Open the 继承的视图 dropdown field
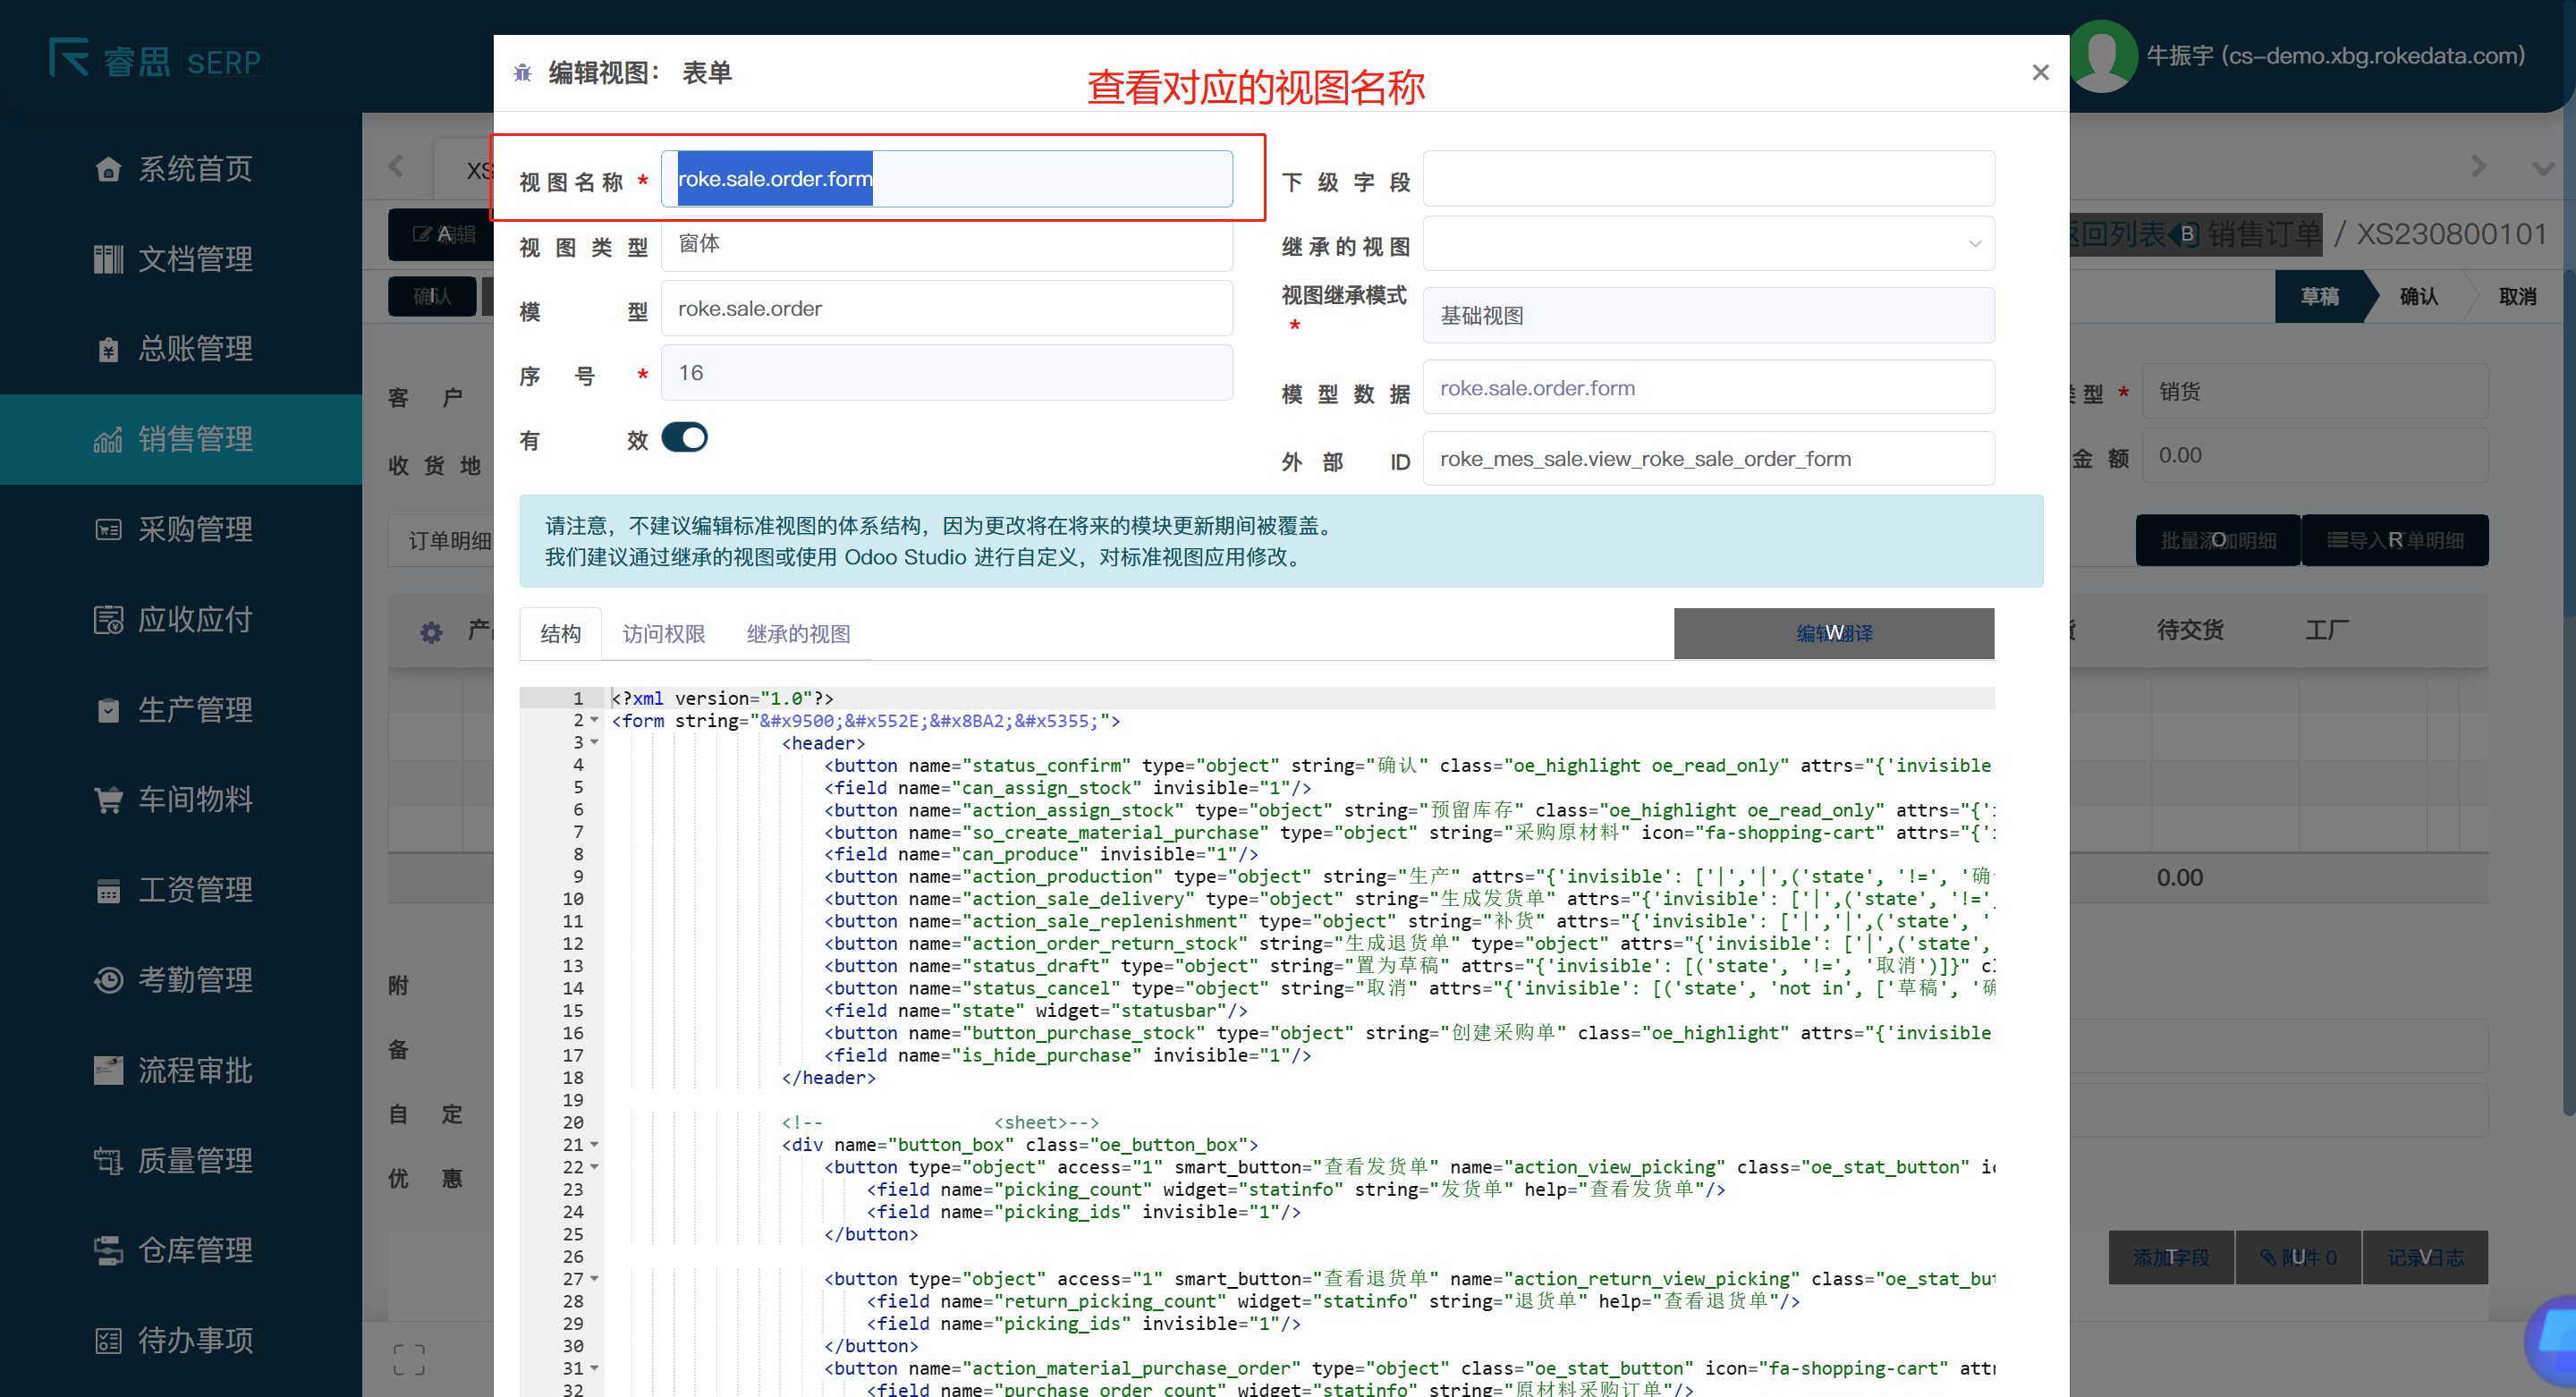 [x=1708, y=244]
